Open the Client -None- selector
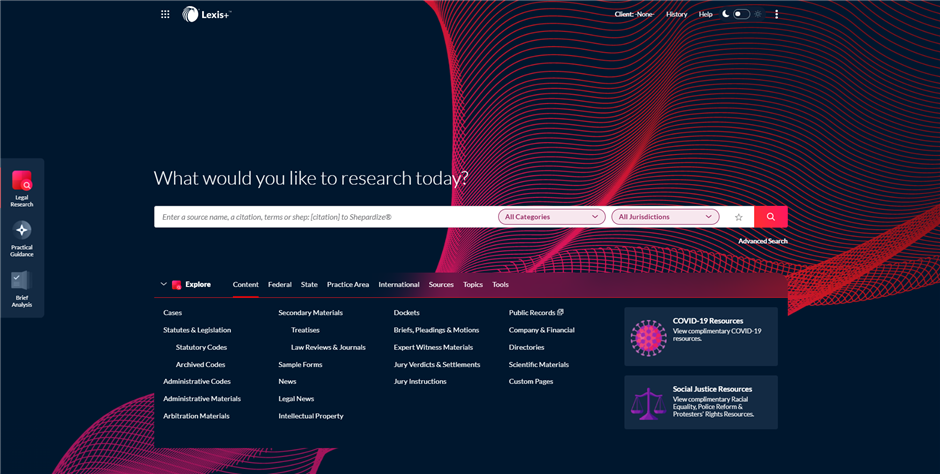 pos(634,14)
